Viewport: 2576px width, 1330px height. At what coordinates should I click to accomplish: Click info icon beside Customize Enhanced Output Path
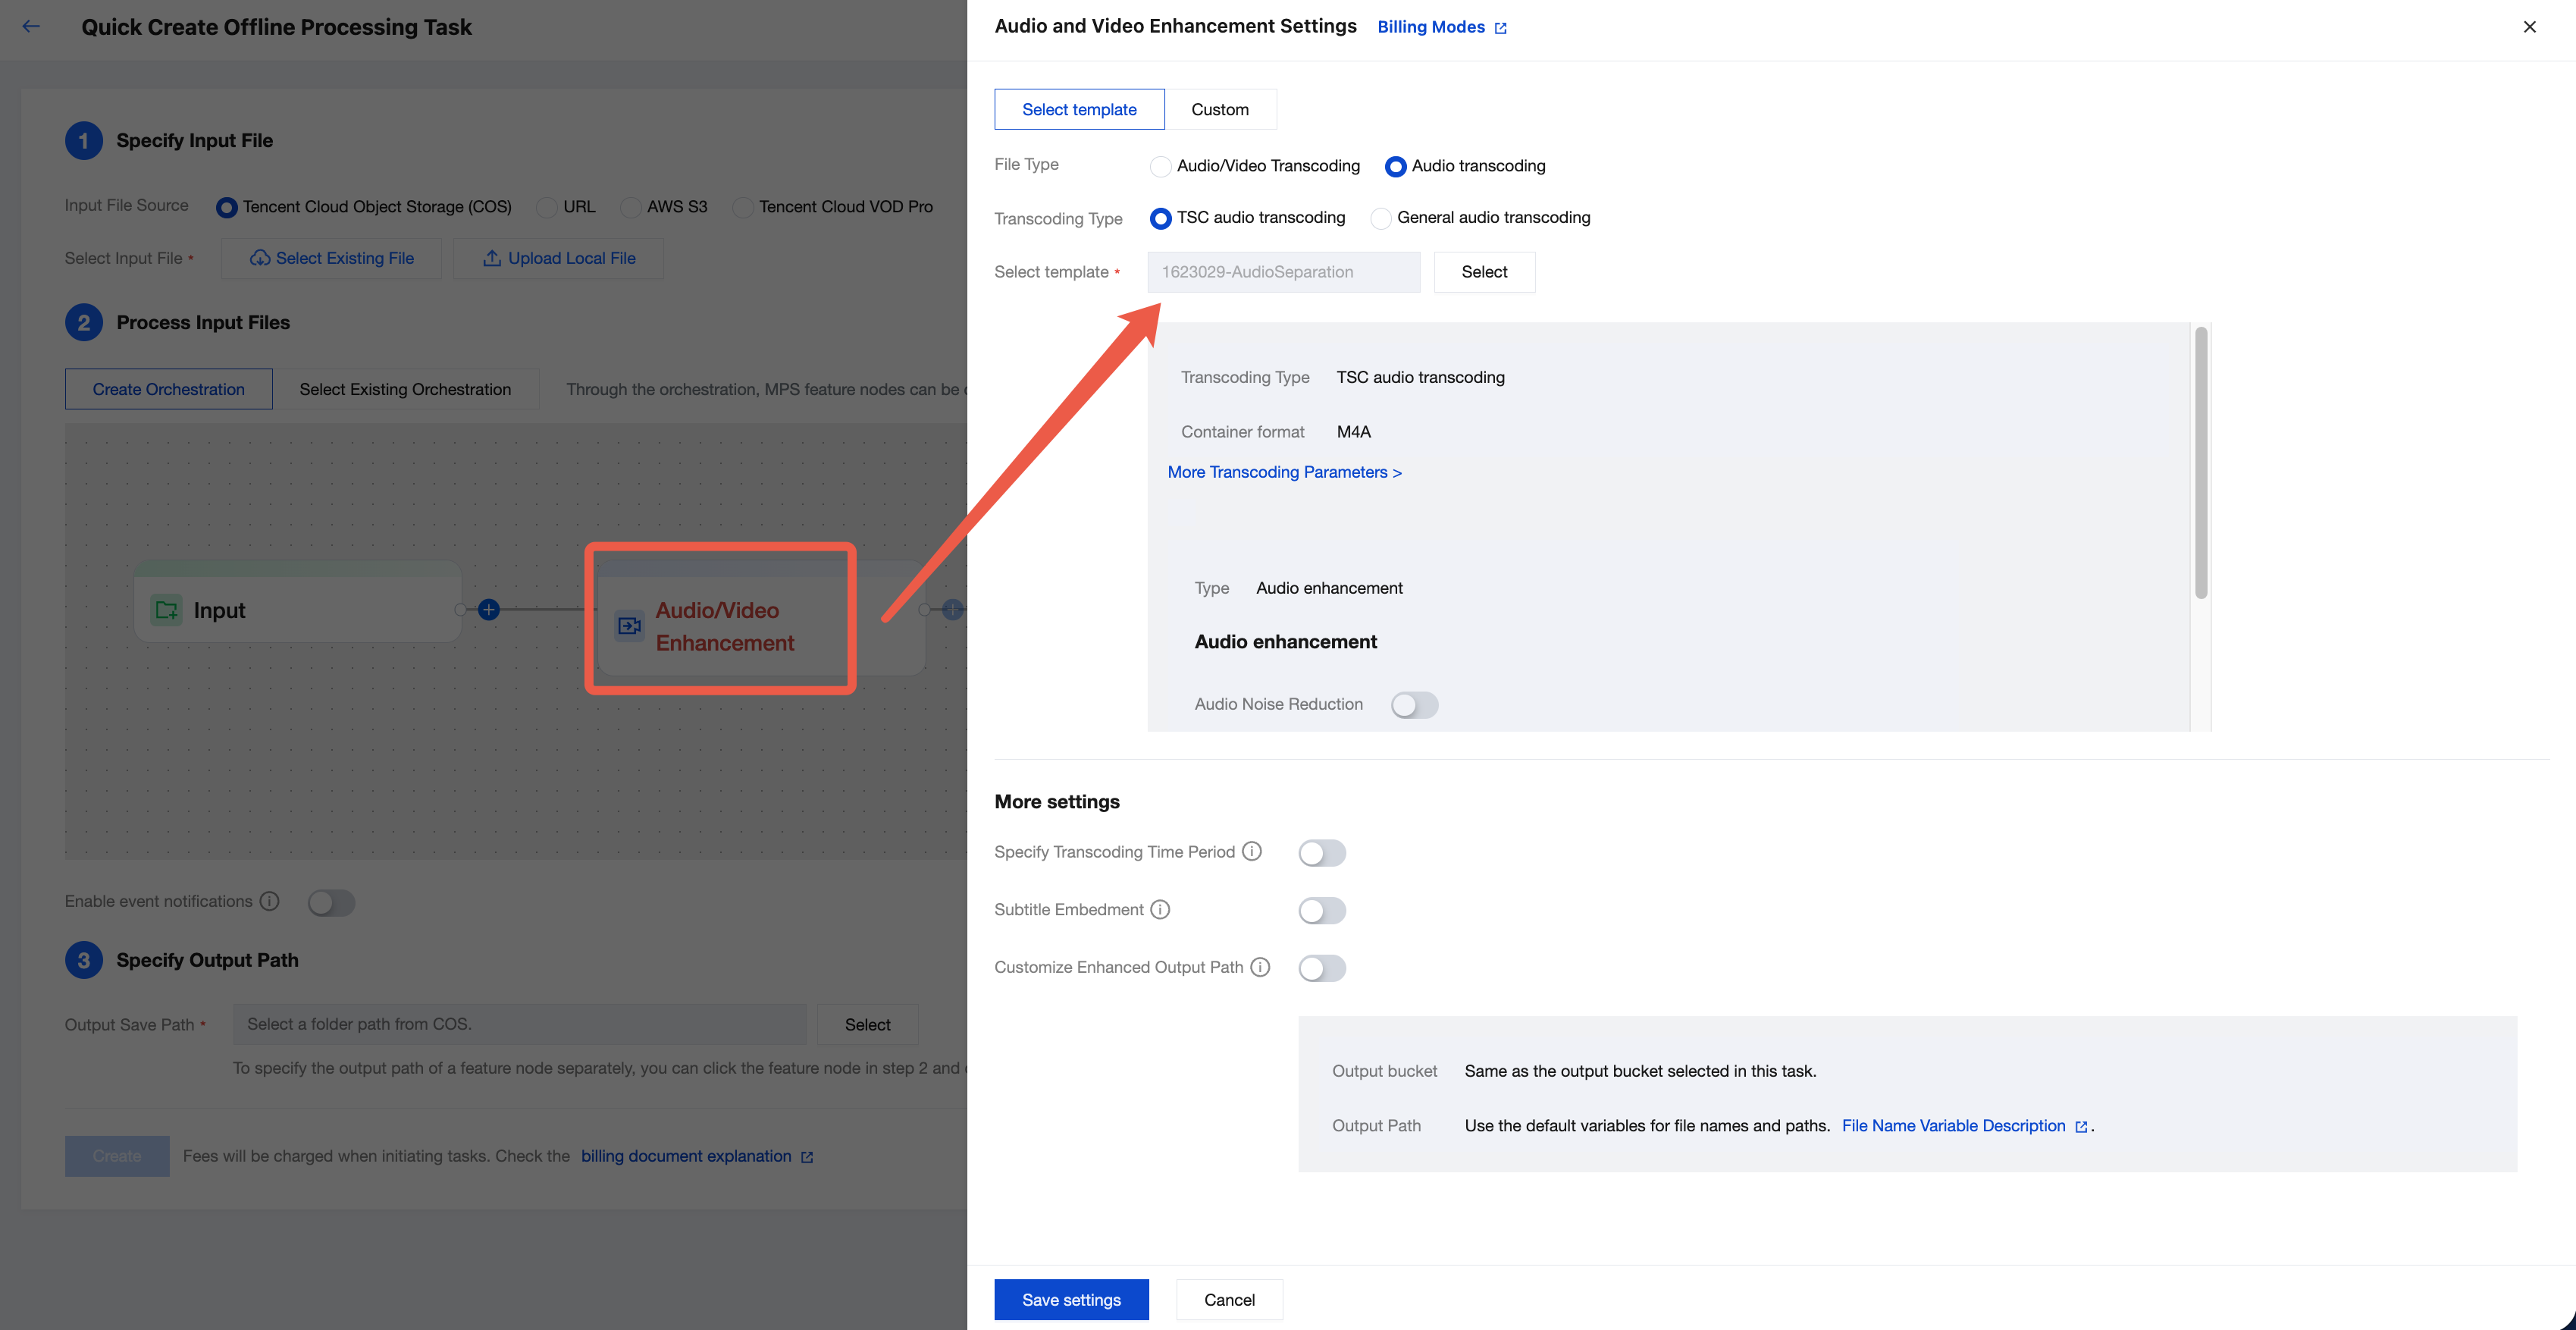click(1260, 967)
